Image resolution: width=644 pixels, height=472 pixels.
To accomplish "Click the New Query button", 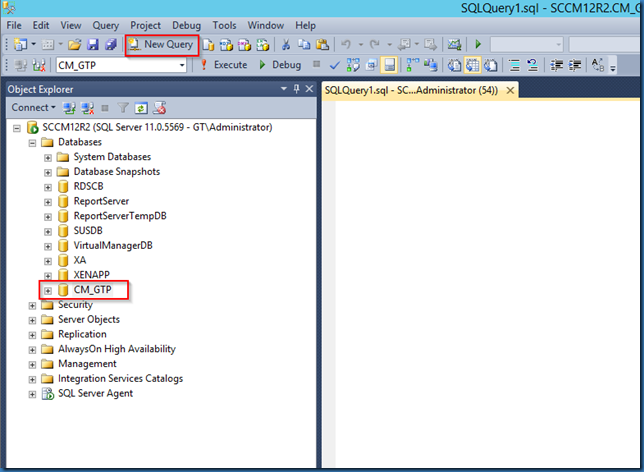I will pos(162,44).
